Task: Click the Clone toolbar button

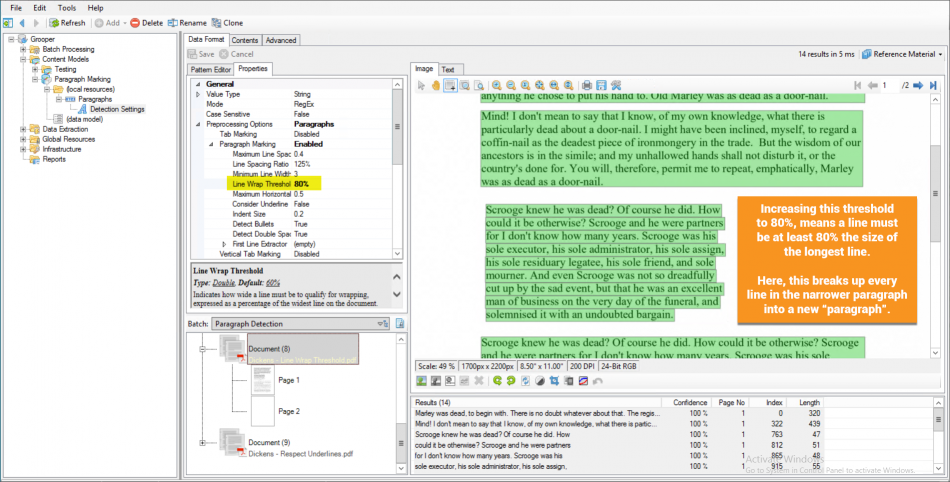Action: [227, 22]
